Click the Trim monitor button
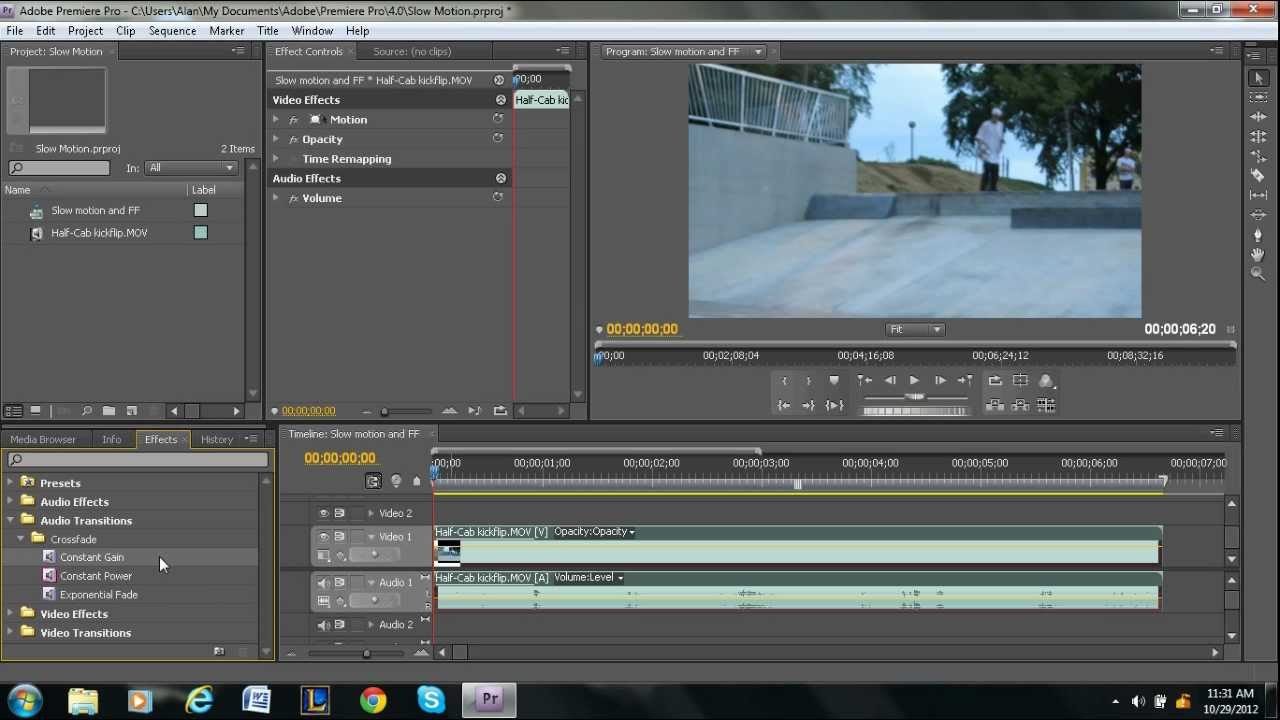 click(x=1046, y=405)
